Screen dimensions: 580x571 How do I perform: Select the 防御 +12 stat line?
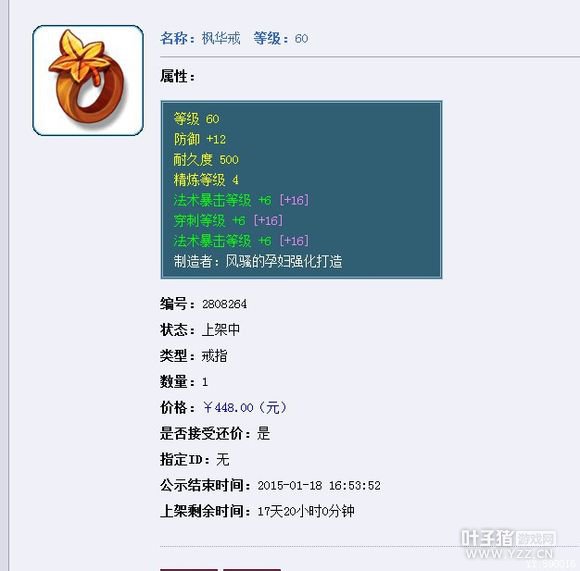(x=200, y=139)
